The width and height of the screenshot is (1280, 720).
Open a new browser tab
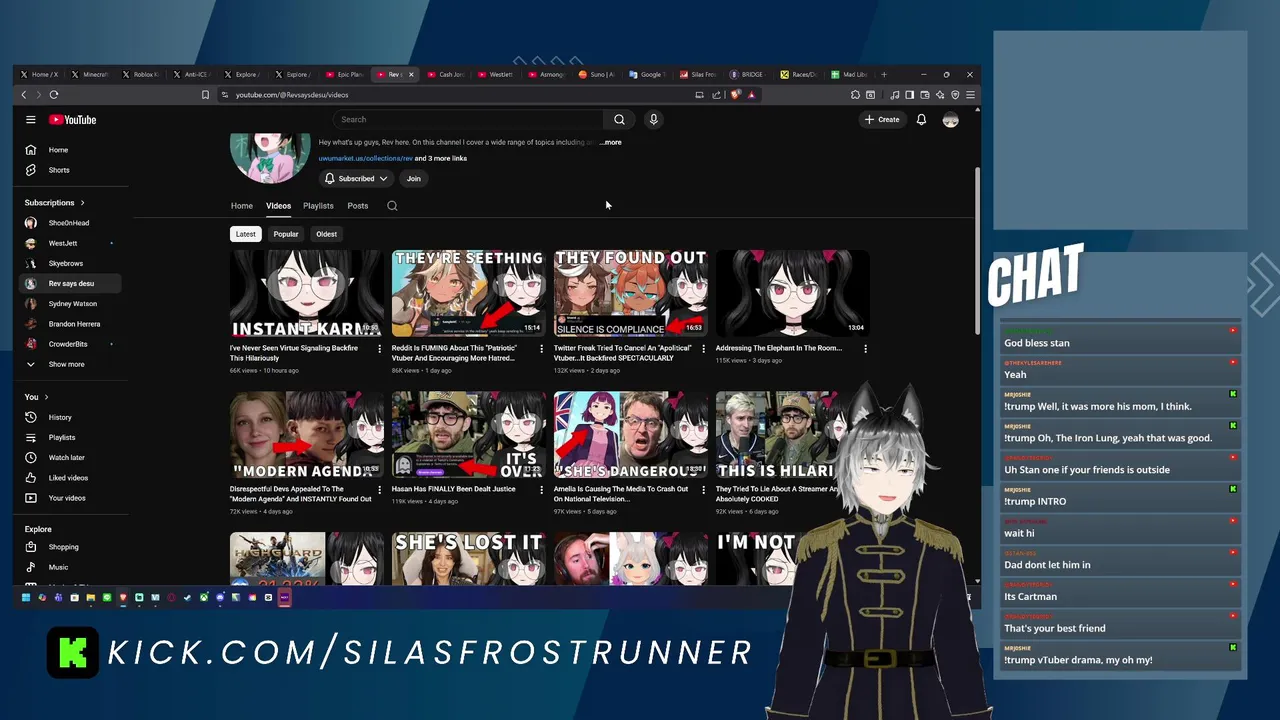coord(883,74)
